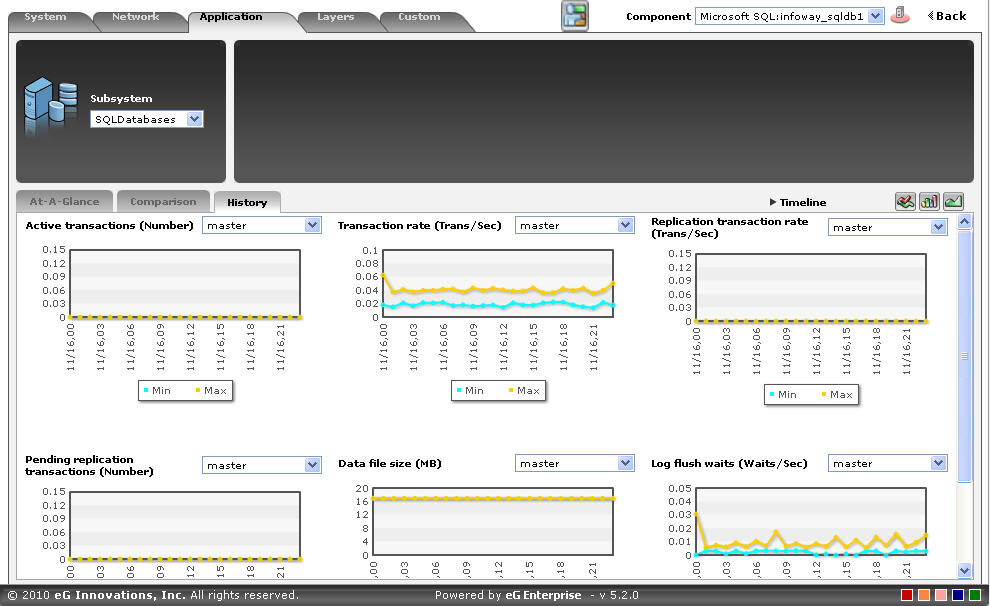Click the red server icon next to Component dropdown
The width and height of the screenshot is (990, 606).
(x=900, y=15)
